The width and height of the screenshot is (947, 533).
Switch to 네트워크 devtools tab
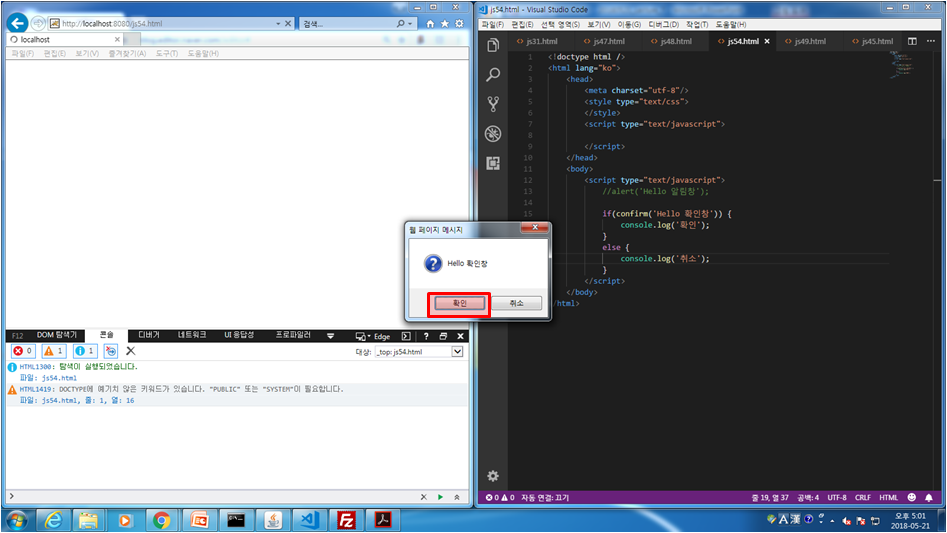tap(192, 335)
